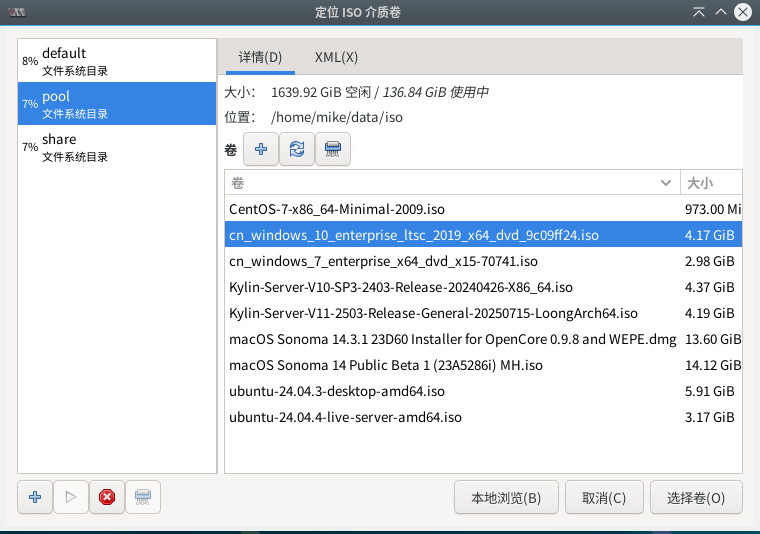Click the 8% usage of default pool
This screenshot has width=760, height=534.
(x=30, y=61)
